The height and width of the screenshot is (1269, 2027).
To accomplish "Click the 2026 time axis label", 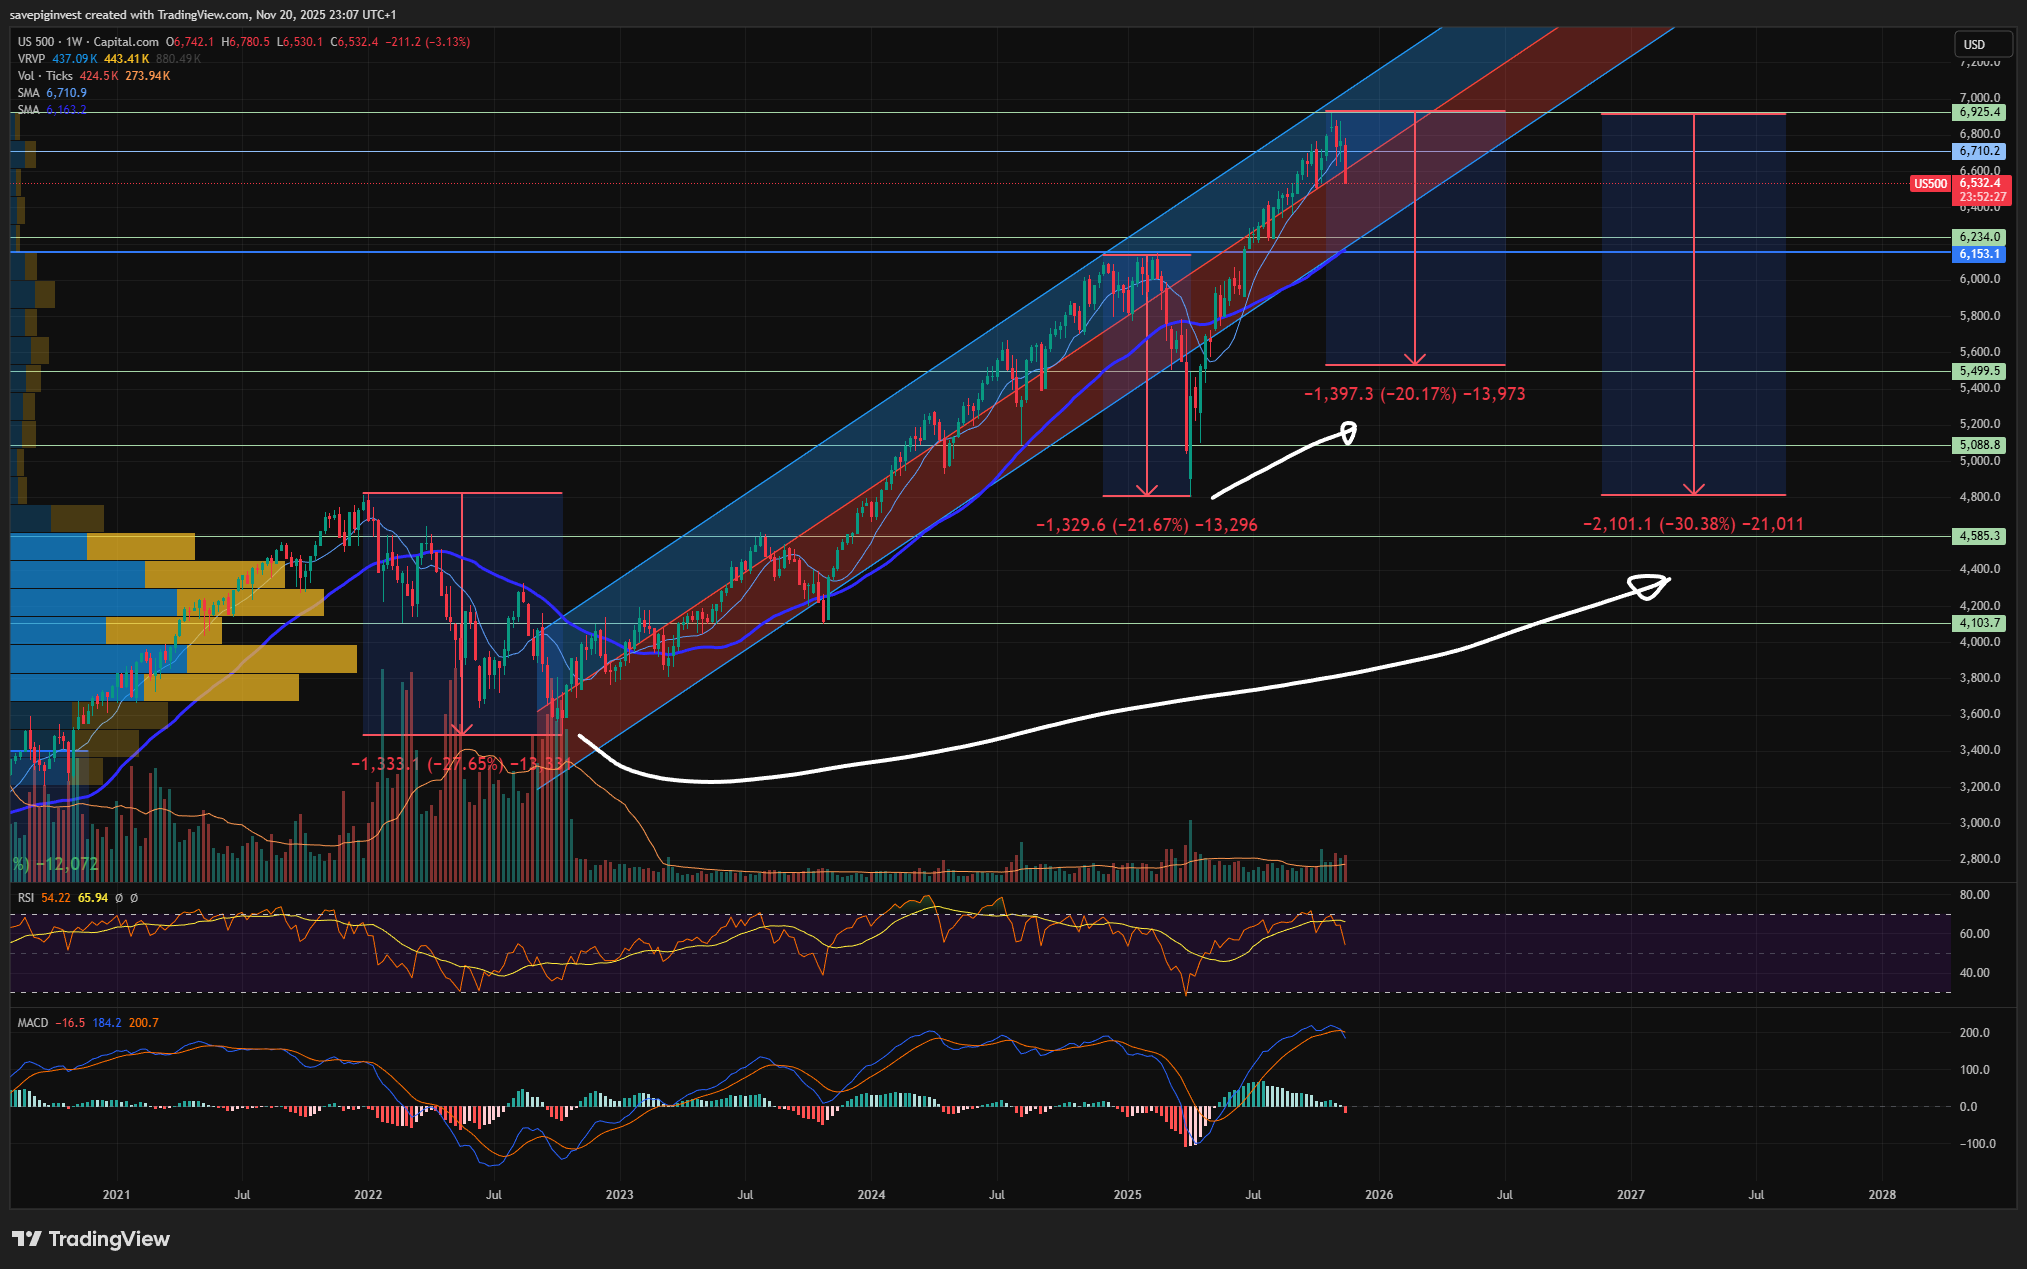I will click(x=1378, y=1195).
